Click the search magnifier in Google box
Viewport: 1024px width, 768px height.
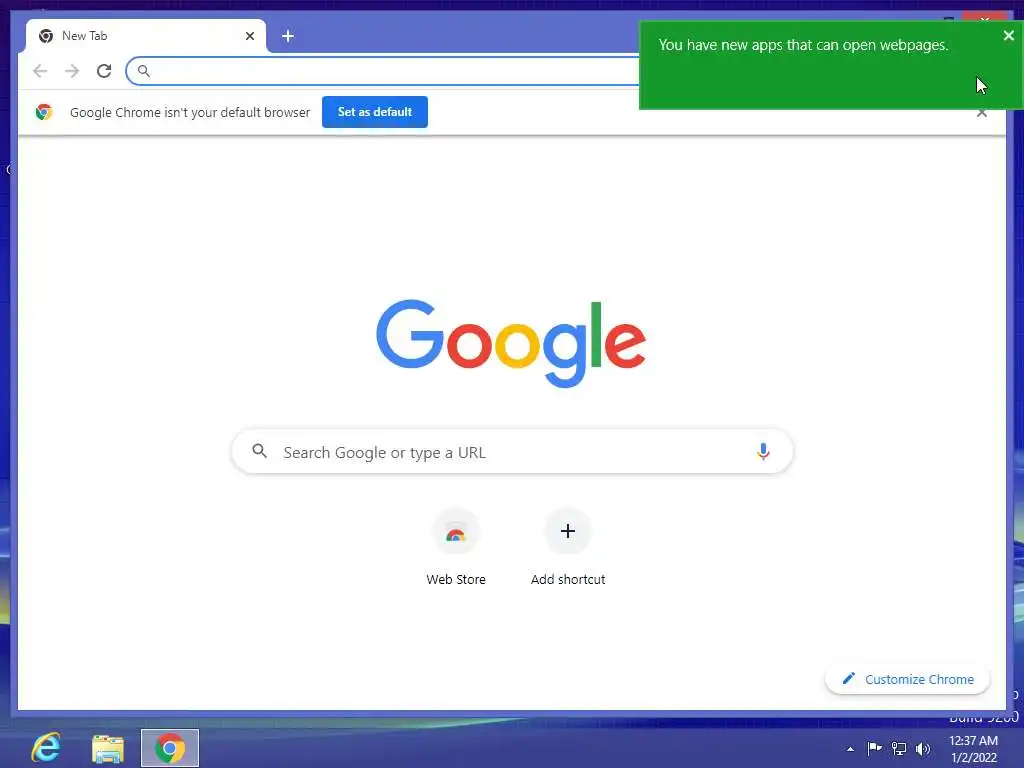[x=259, y=451]
